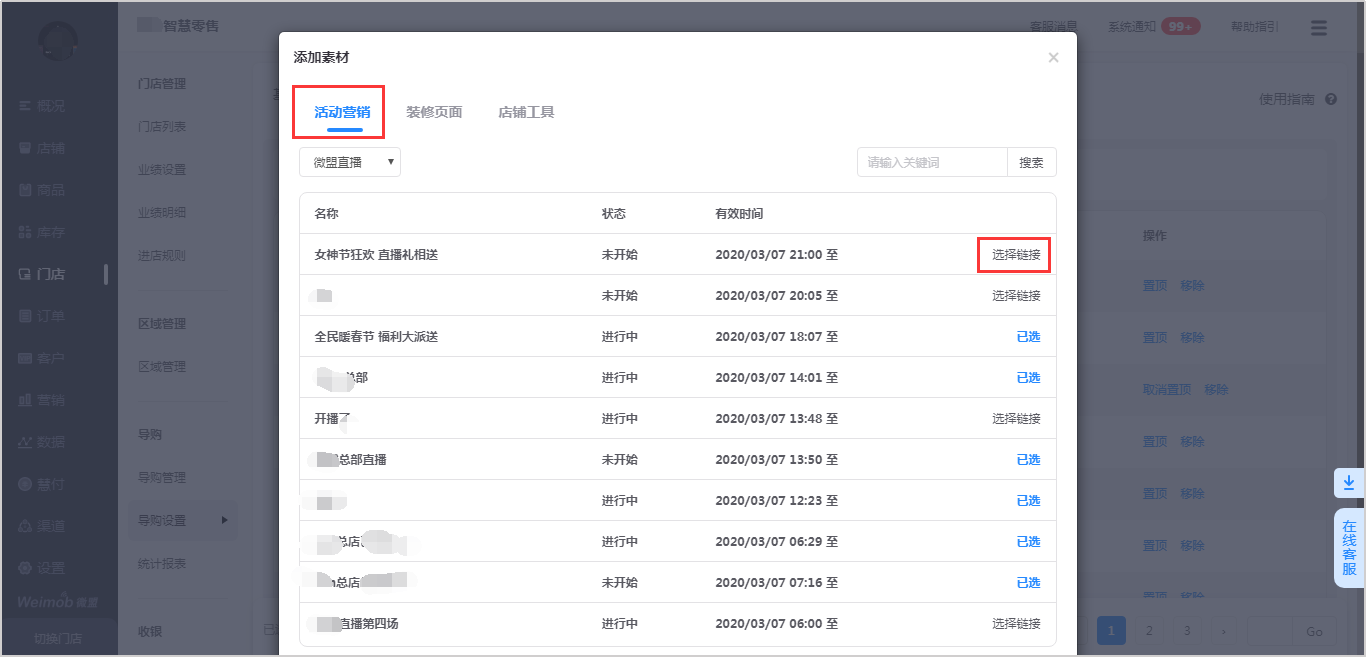The image size is (1367, 658).
Task: Click the 搜索 button
Action: point(1031,162)
